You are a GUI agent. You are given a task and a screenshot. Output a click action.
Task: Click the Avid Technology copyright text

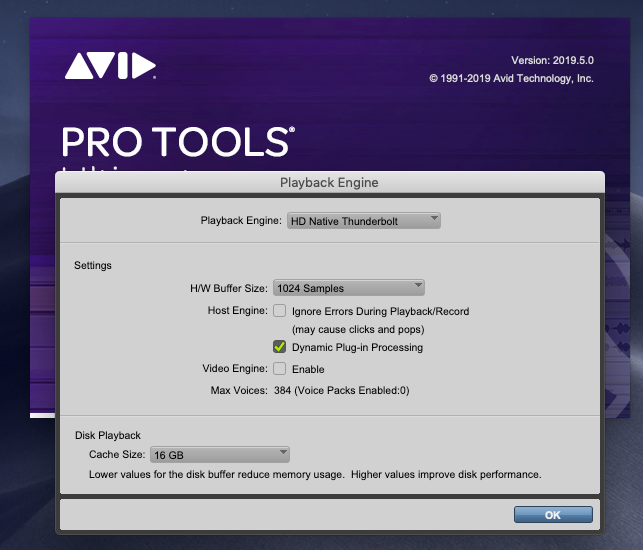coord(511,78)
